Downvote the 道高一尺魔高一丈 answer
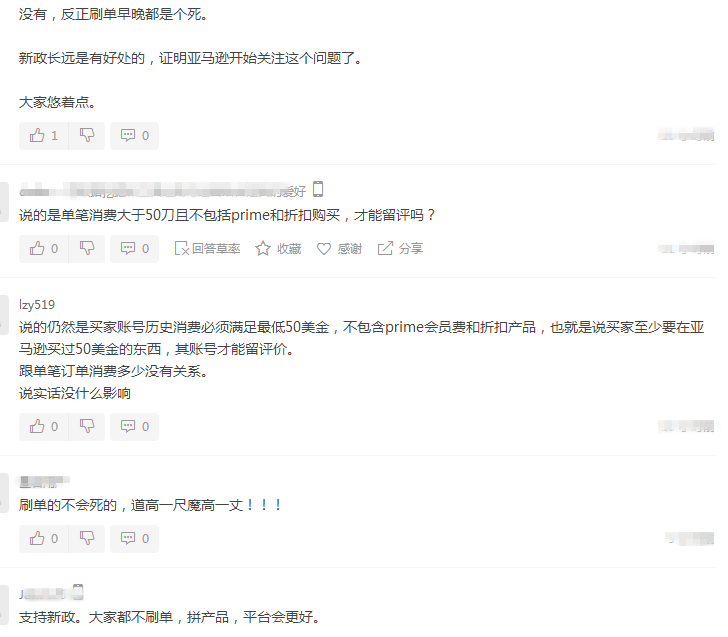 click(87, 539)
